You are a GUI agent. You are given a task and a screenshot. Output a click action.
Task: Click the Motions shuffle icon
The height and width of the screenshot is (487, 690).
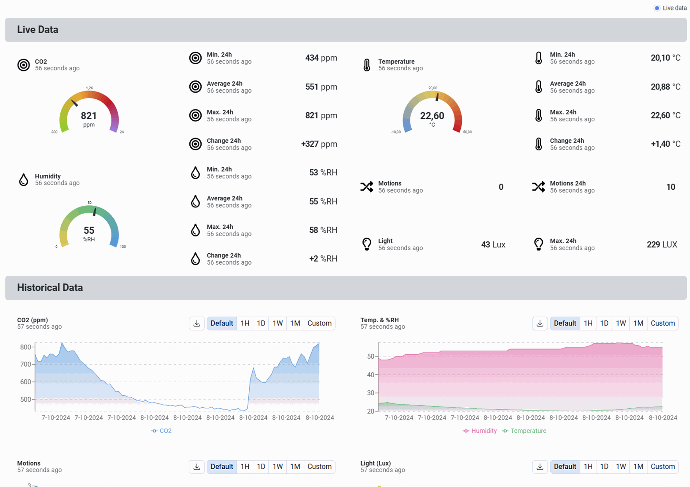(367, 187)
